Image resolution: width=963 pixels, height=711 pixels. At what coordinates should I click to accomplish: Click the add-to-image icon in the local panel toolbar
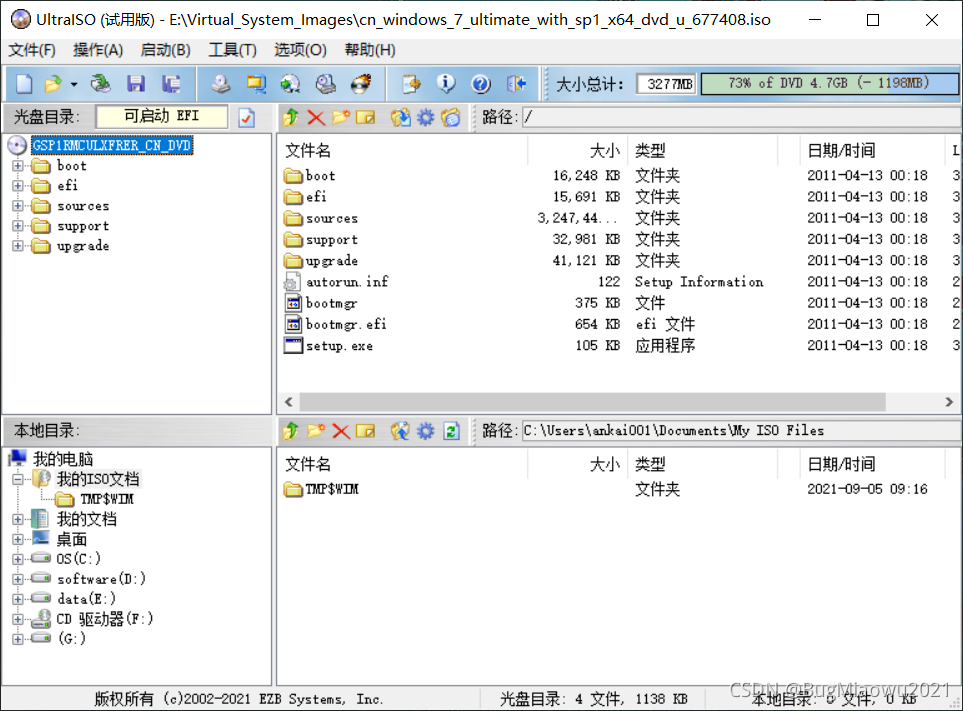click(365, 431)
